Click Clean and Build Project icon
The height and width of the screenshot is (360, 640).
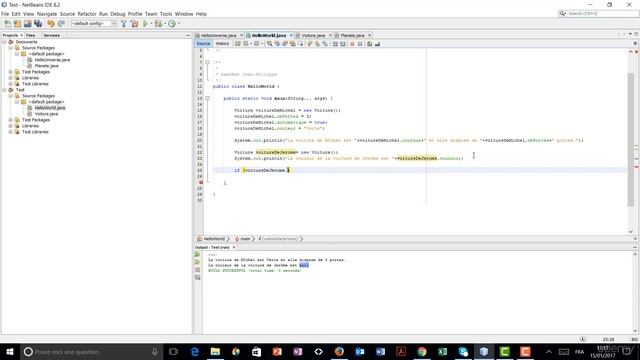(134, 24)
